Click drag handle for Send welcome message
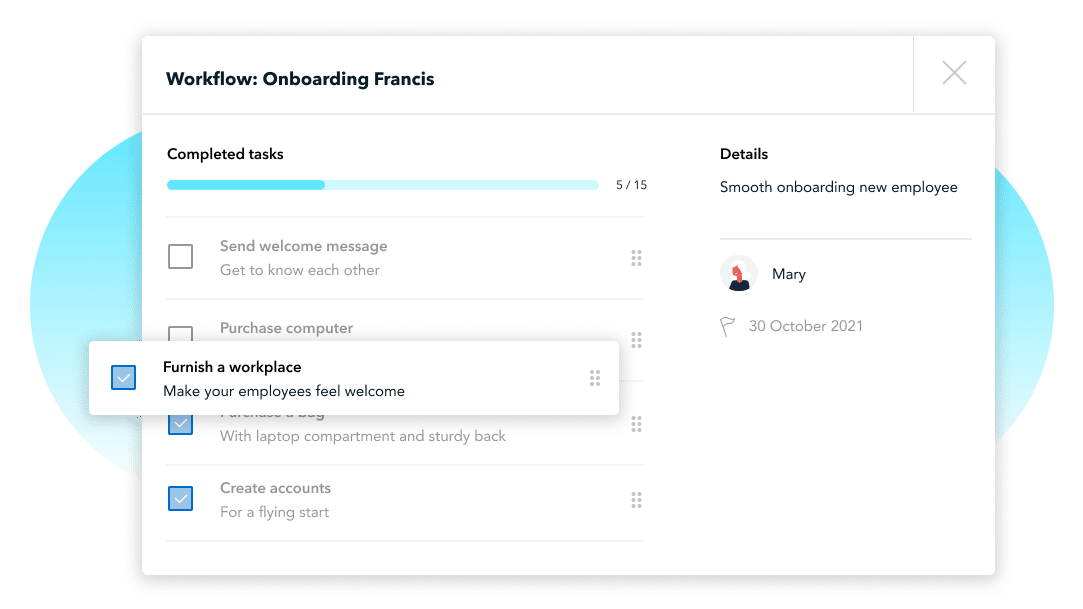1083x609 pixels. pos(636,258)
